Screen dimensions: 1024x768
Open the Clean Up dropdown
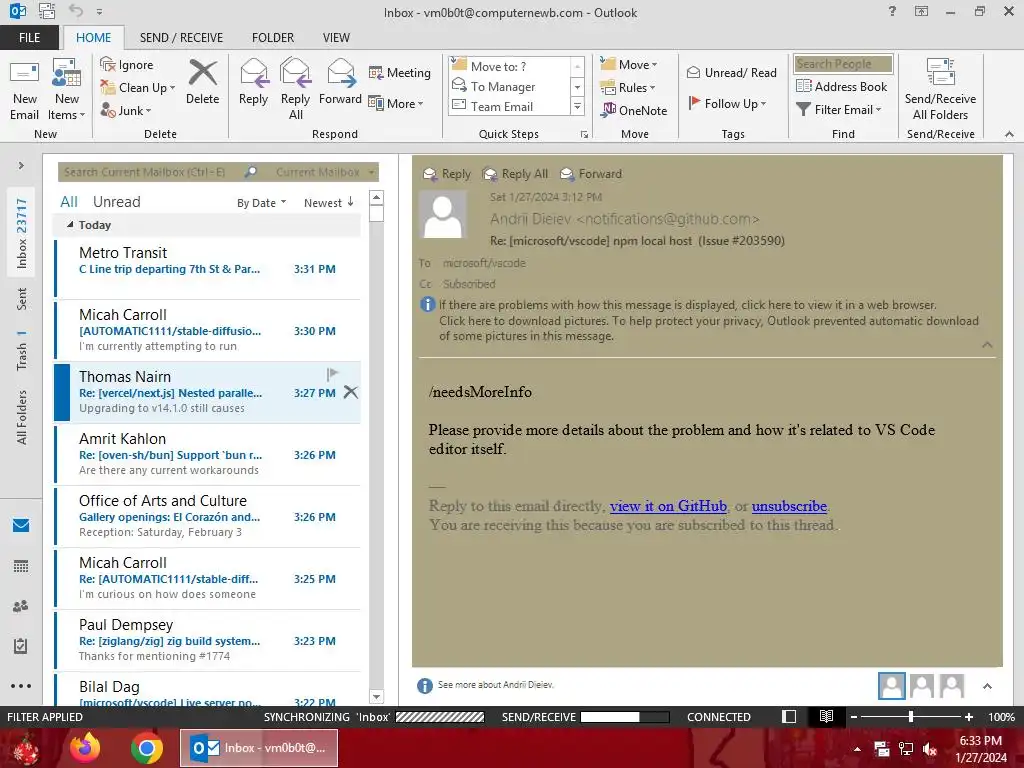[x=138, y=88]
